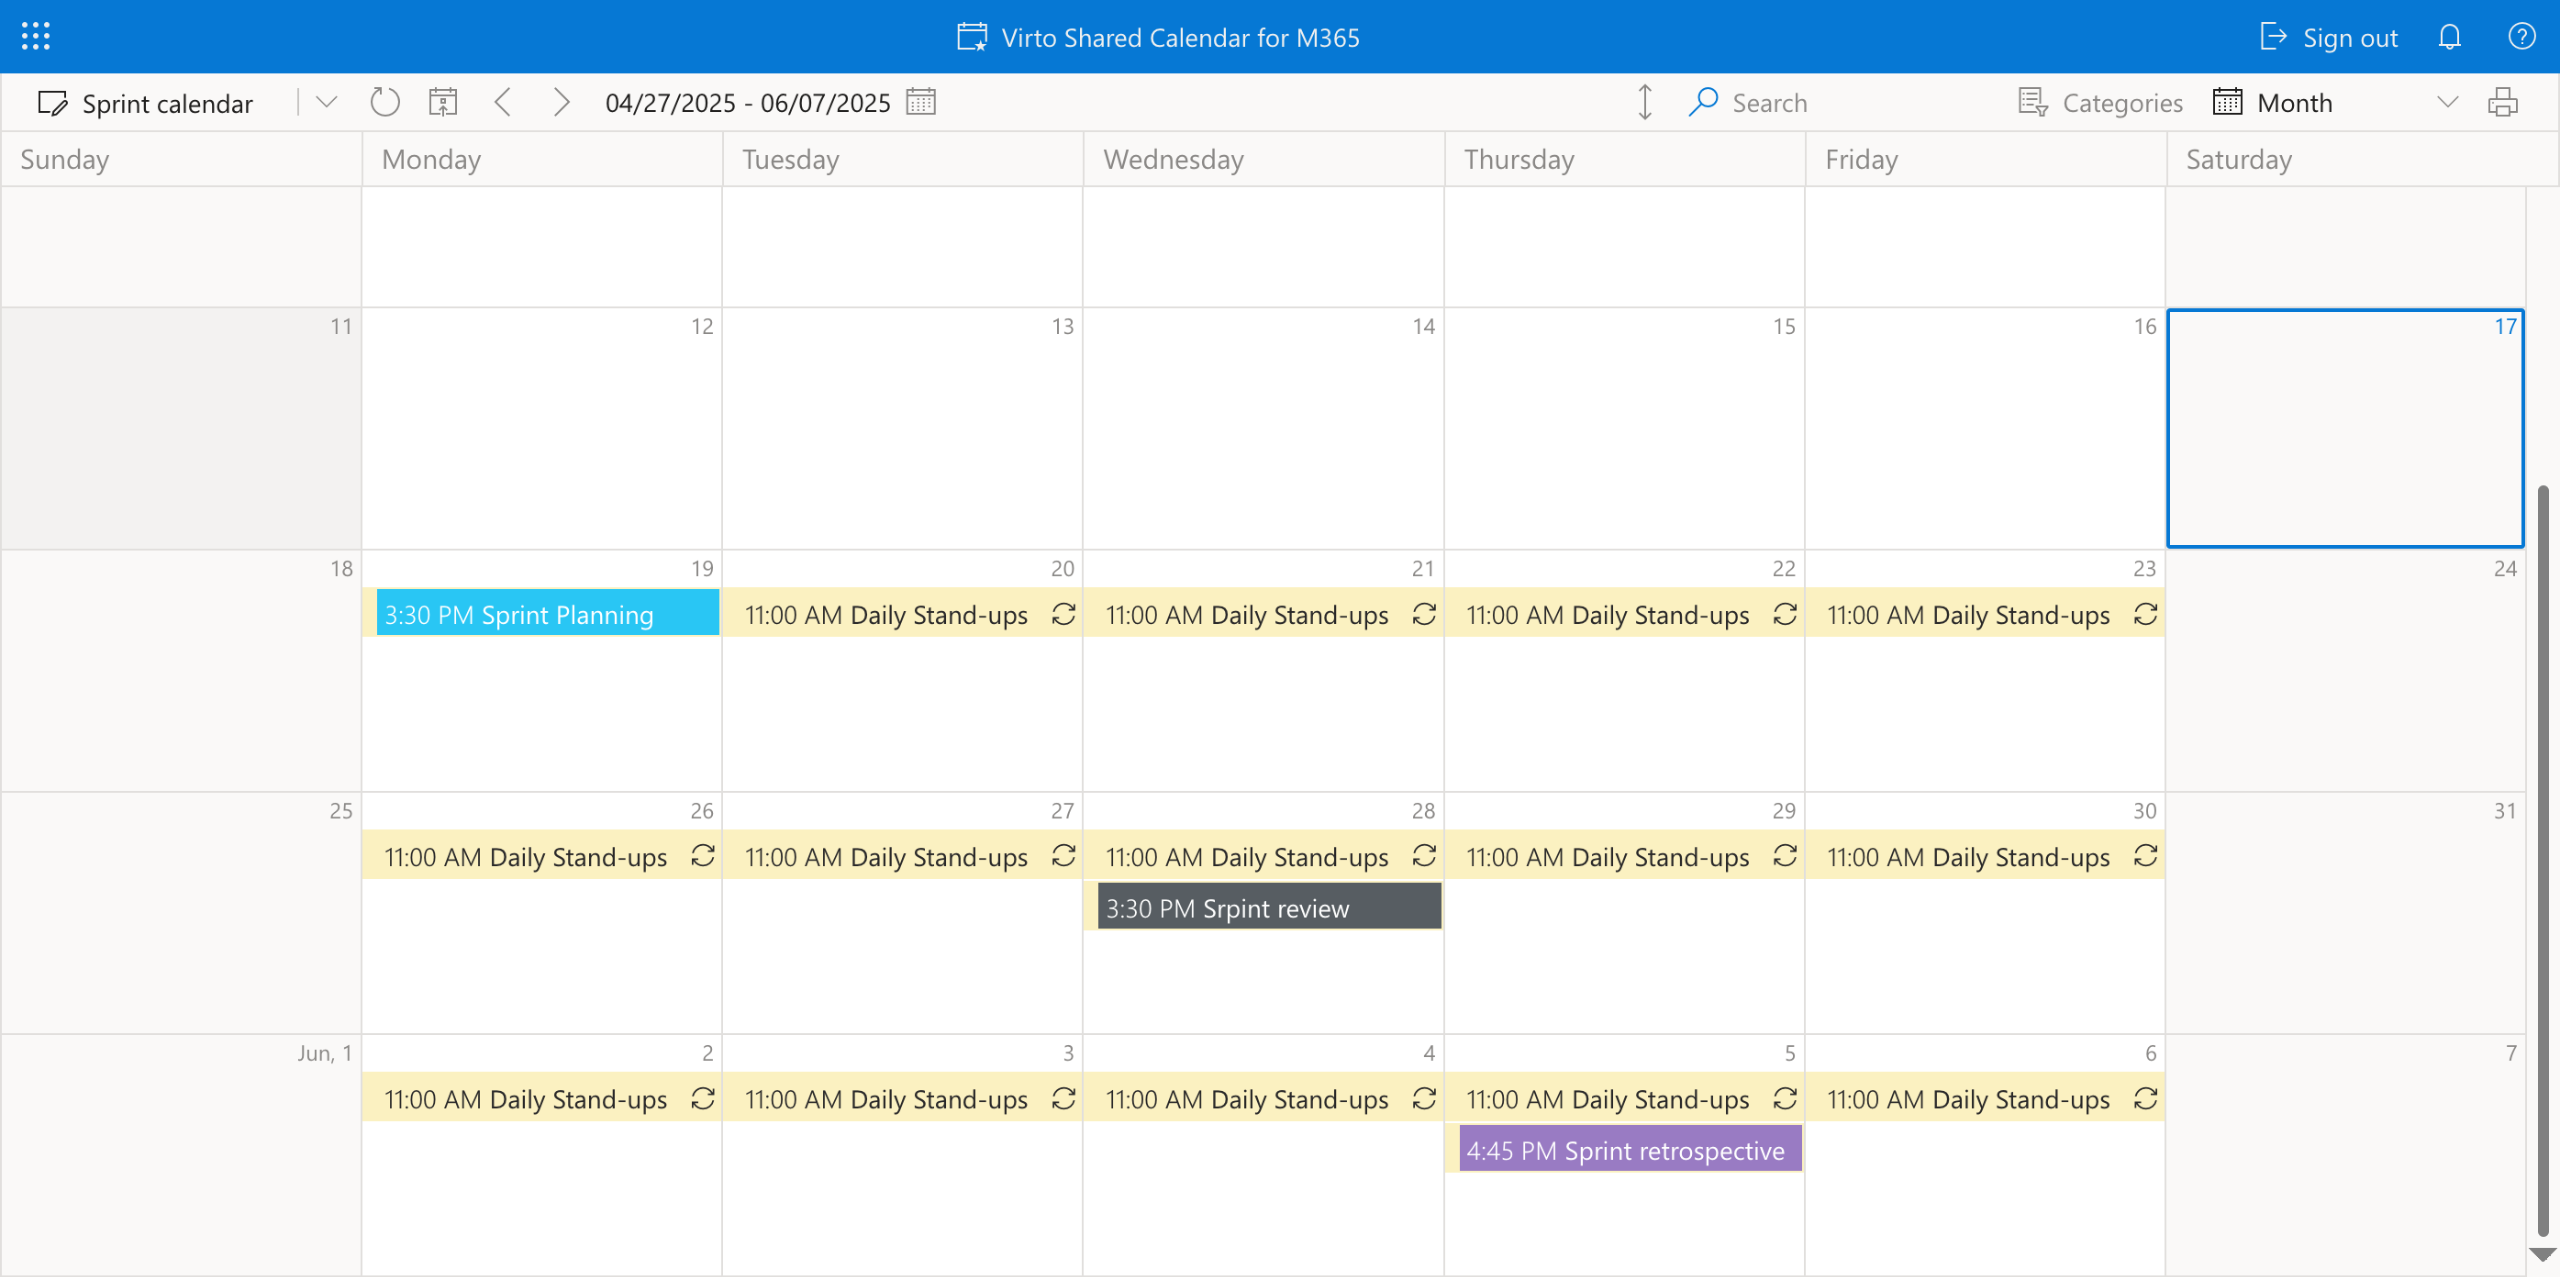Viewport: 2560px width, 1277px height.
Task: Open notifications bell icon
Action: tap(2449, 37)
